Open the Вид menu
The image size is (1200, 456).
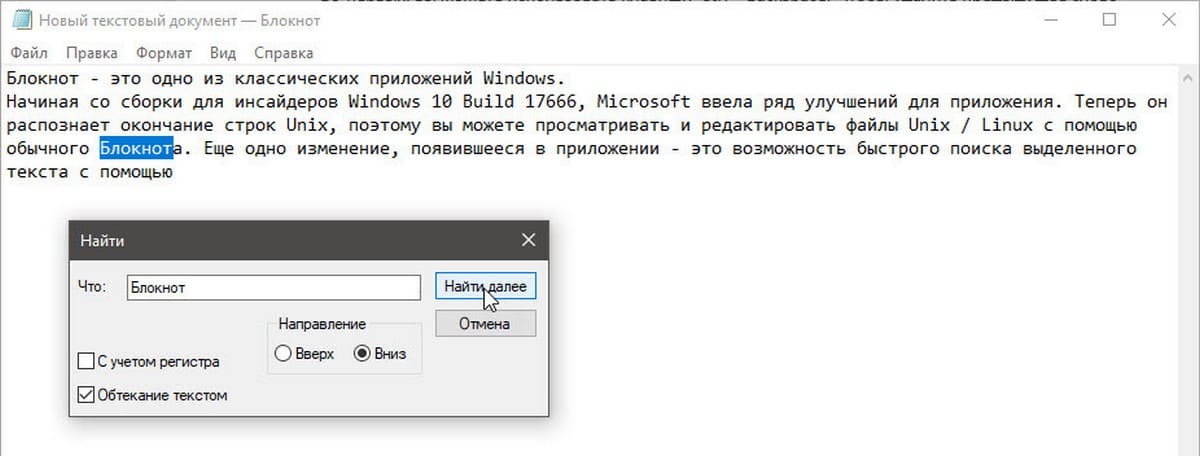point(224,53)
